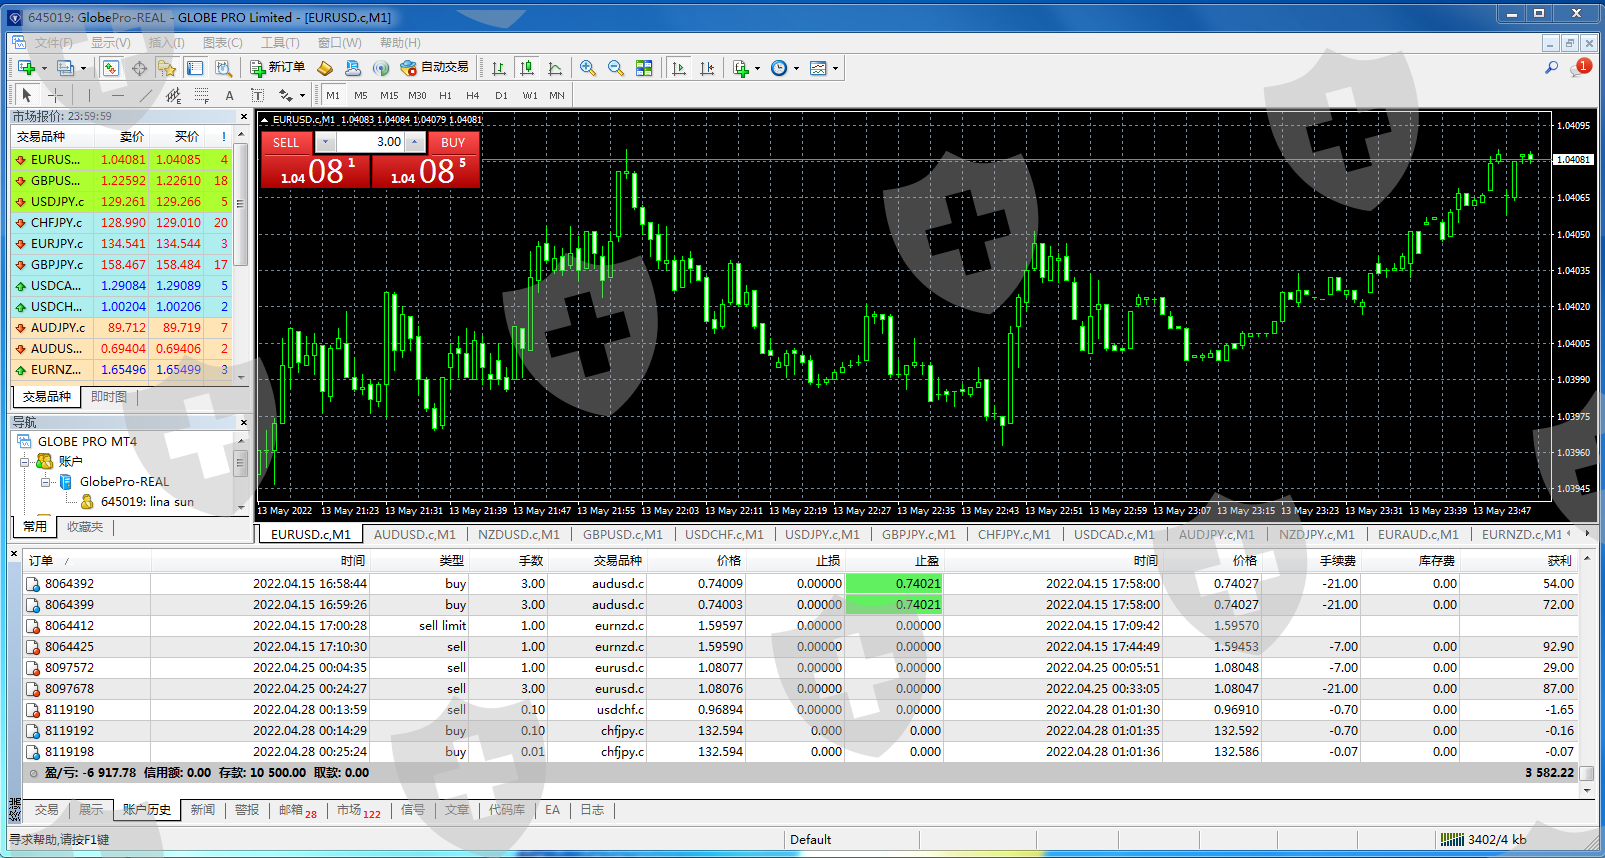
Task: Click the 新订单 new order button
Action: tap(278, 68)
